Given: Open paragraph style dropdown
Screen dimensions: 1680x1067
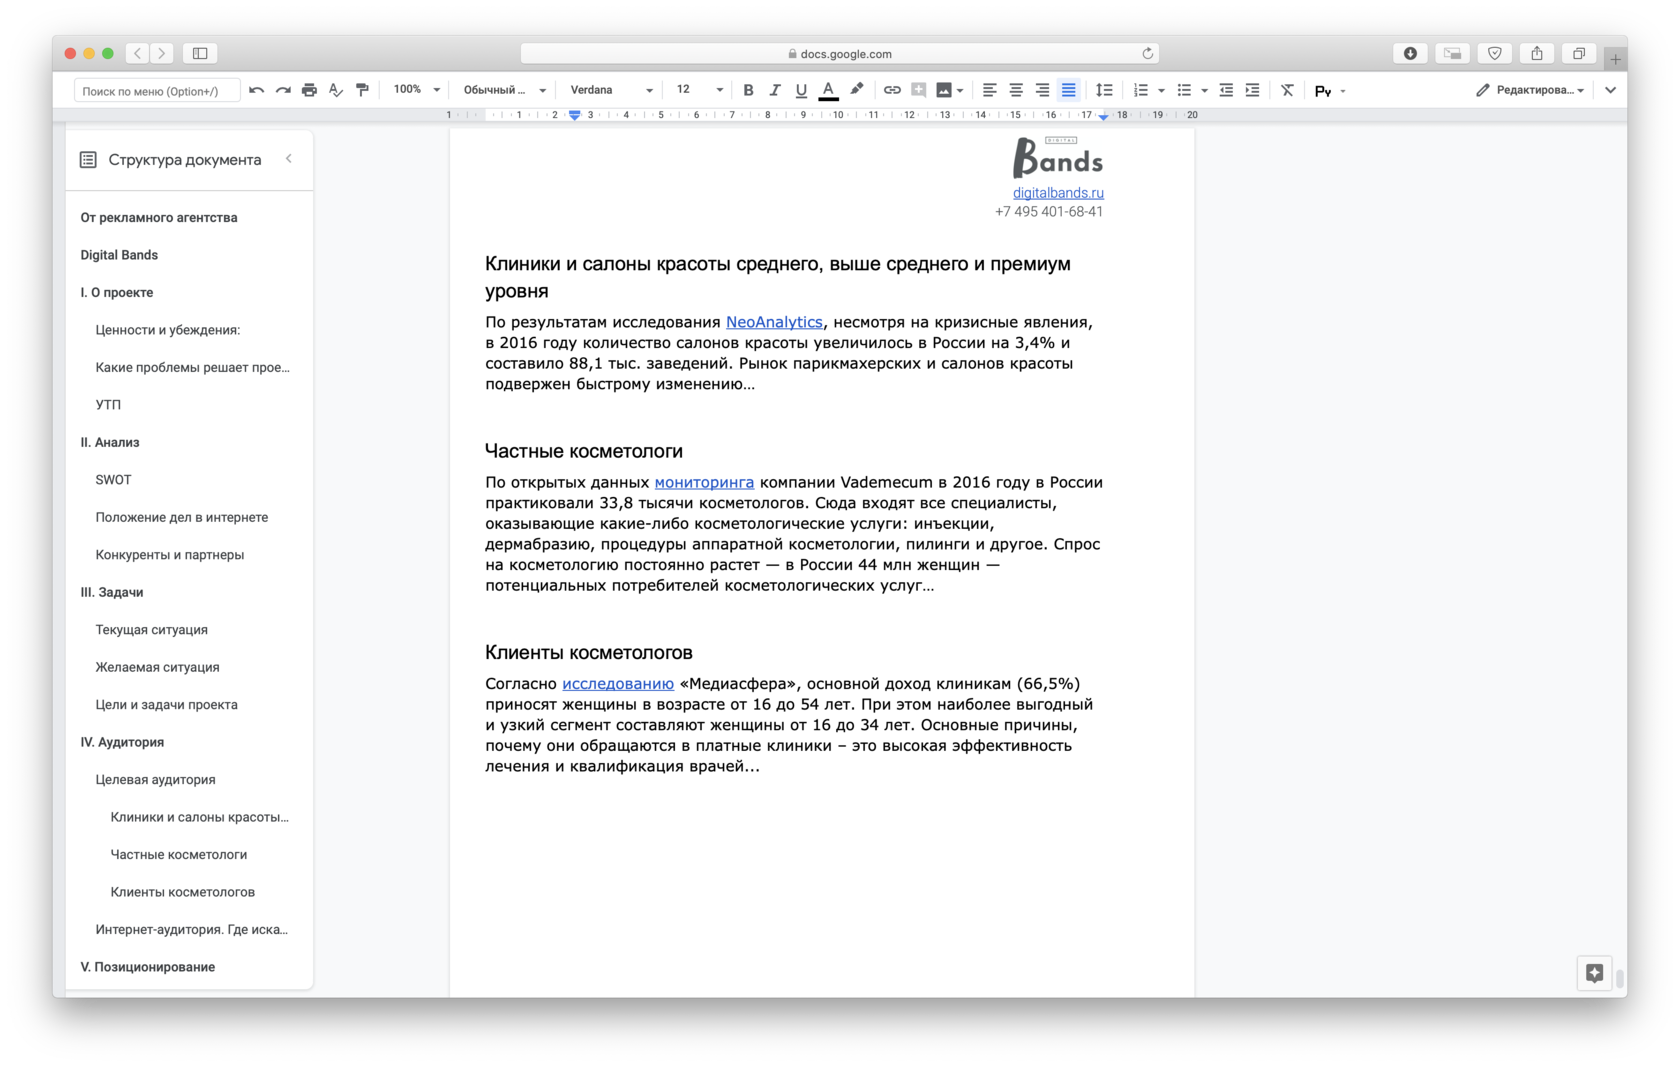Looking at the screenshot, I should 504,90.
